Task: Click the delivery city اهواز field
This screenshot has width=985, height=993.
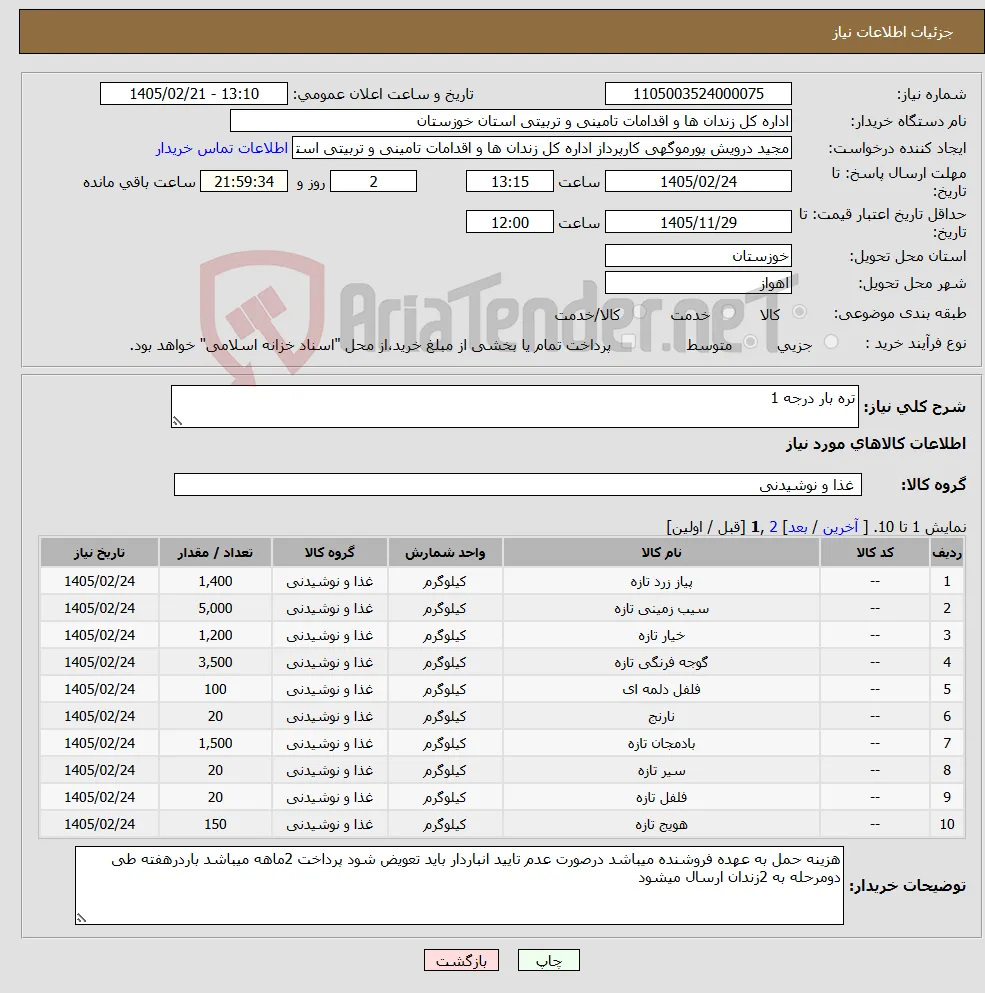Action: tap(698, 283)
